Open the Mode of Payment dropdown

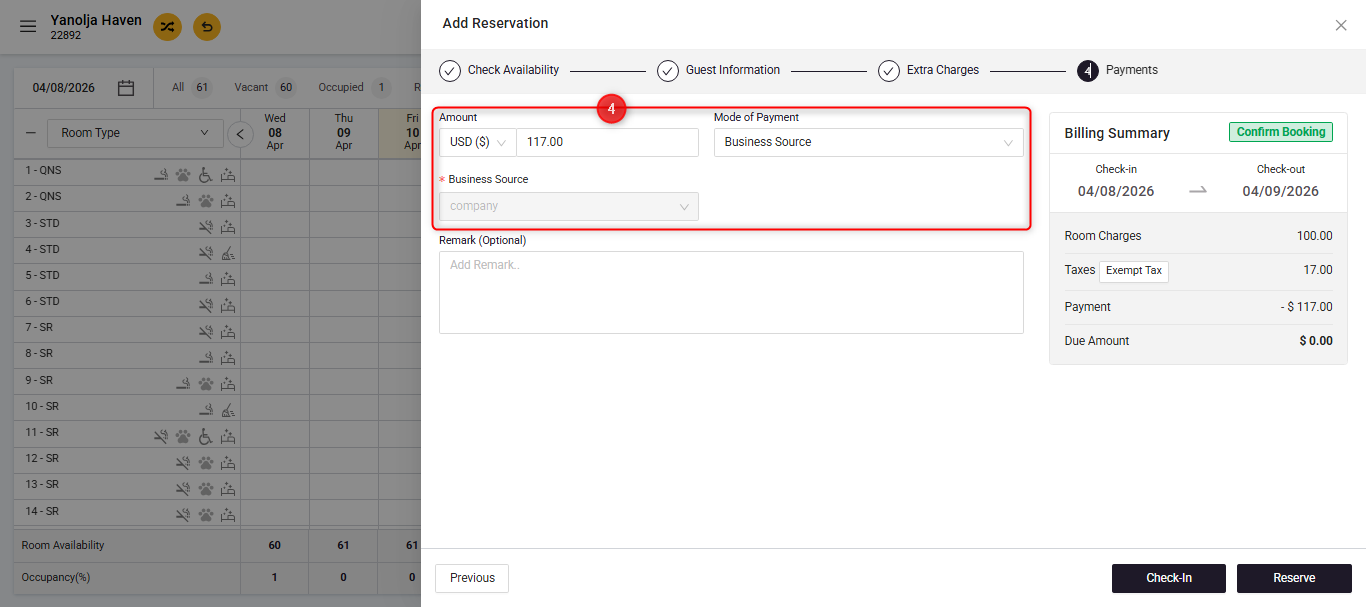[869, 142]
